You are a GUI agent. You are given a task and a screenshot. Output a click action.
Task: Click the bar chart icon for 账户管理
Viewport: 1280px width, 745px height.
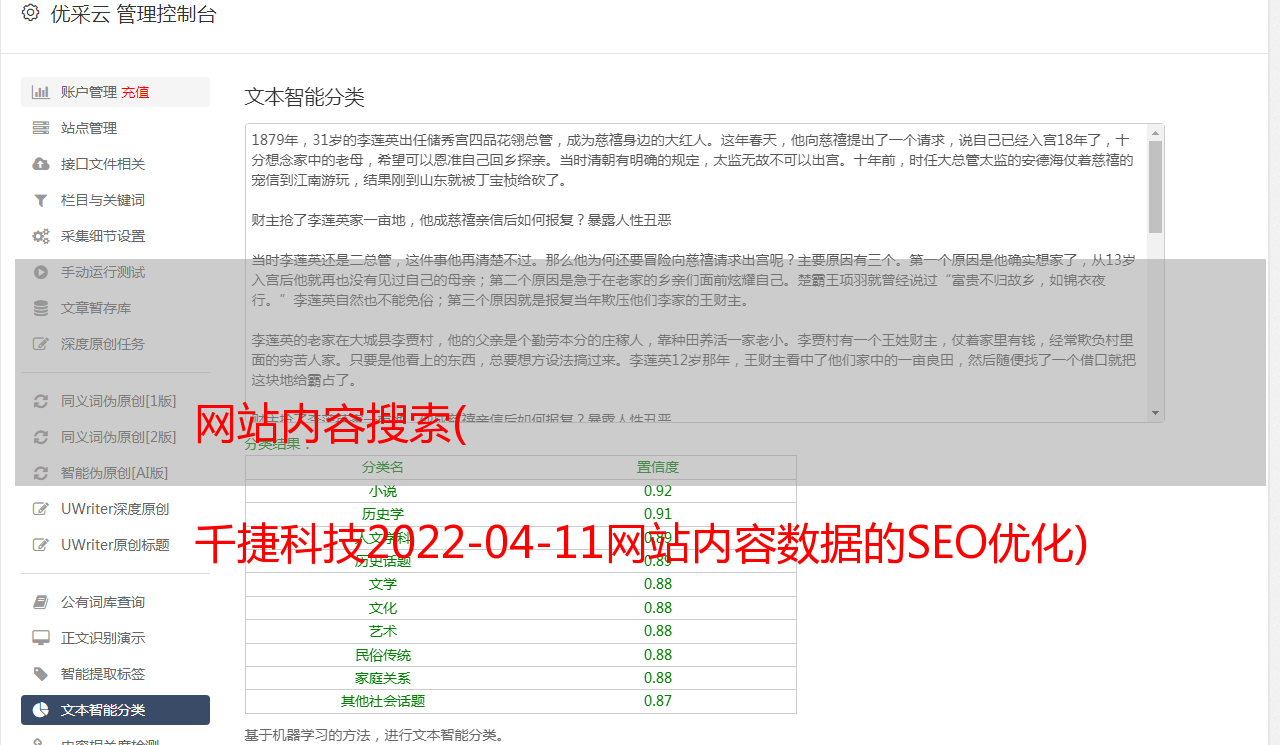pos(41,92)
